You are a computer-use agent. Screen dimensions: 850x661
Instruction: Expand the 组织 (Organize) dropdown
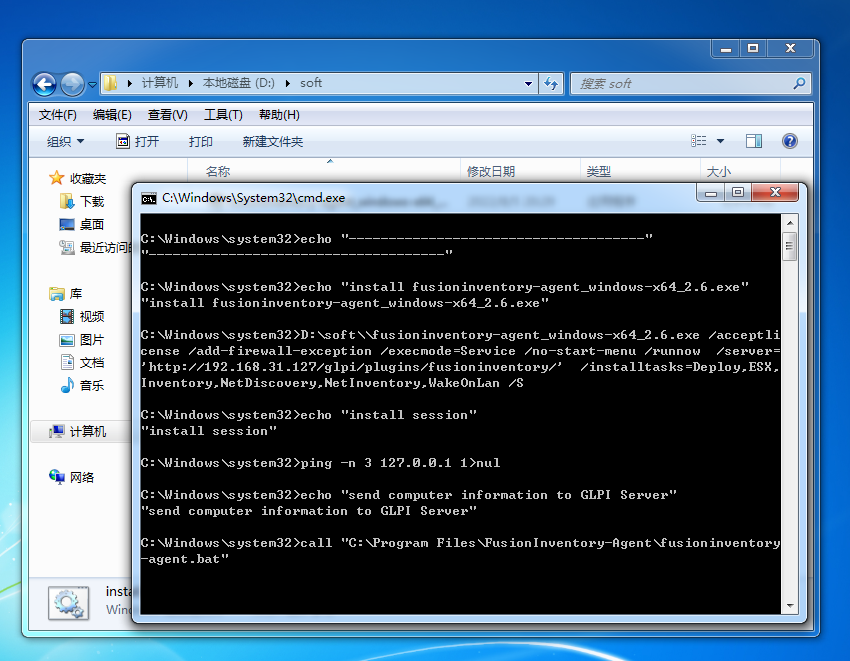point(66,141)
